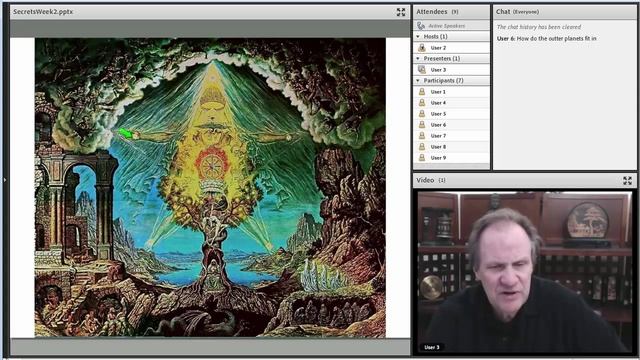Expand the collapsed left side panel arrow
Image resolution: width=640 pixels, height=360 pixels.
[4, 179]
